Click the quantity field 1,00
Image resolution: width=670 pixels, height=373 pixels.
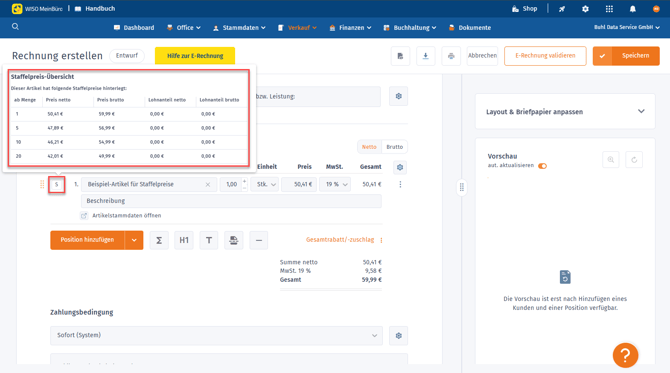click(x=231, y=185)
